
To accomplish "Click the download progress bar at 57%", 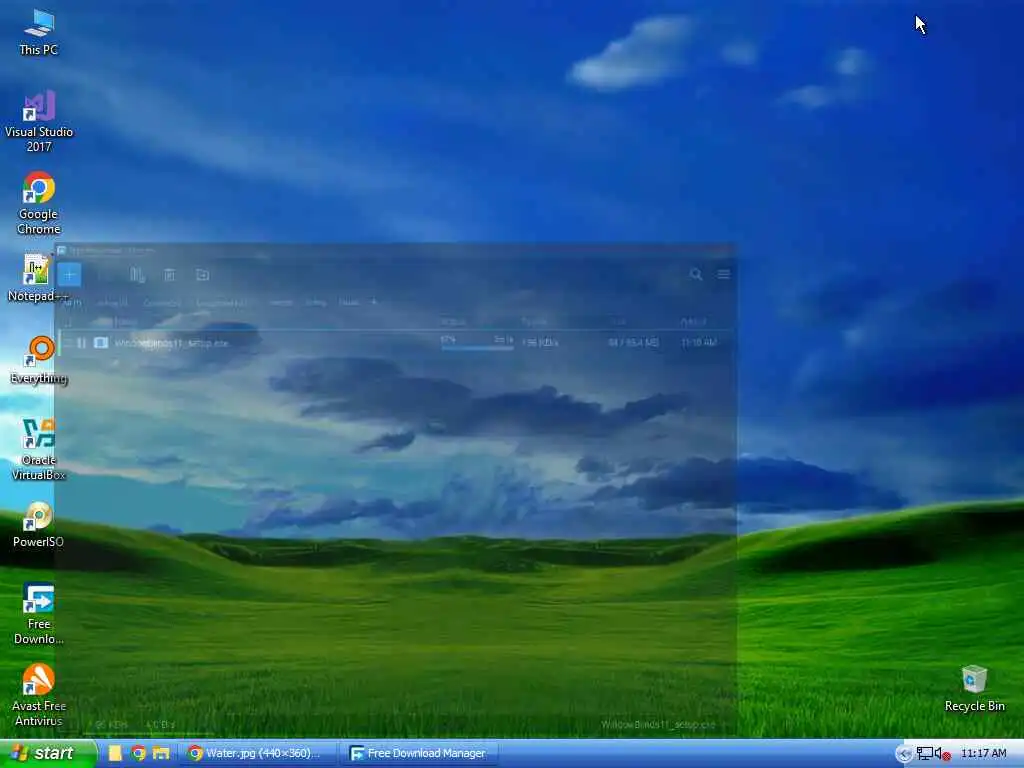I will 477,348.
